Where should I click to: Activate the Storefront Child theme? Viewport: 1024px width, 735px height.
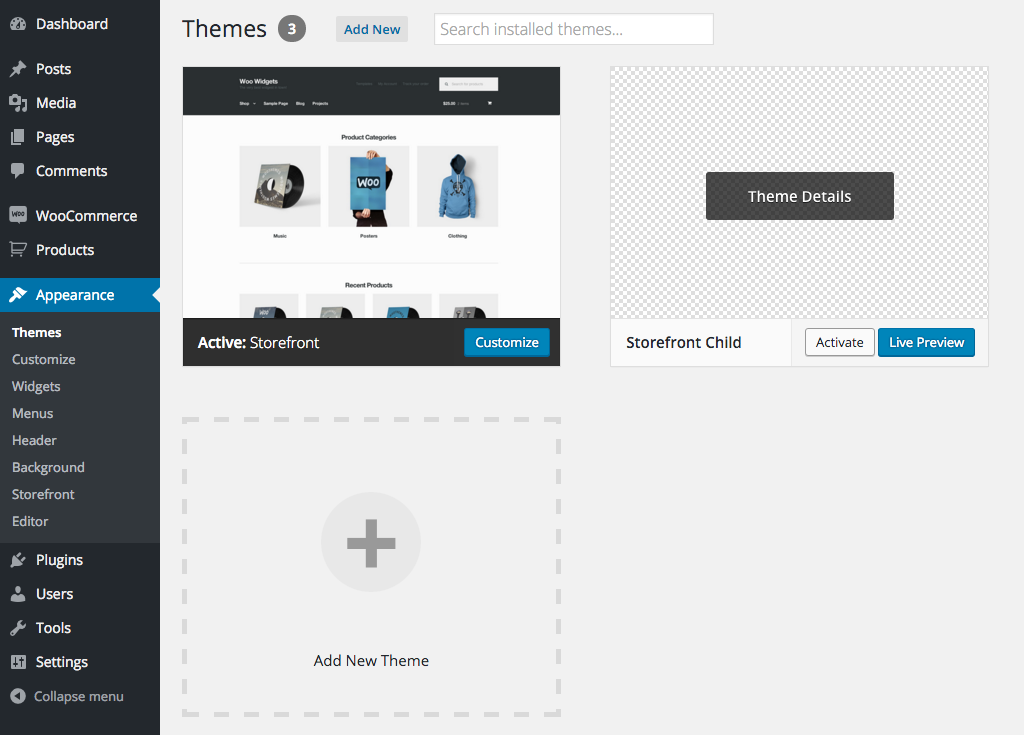point(839,342)
